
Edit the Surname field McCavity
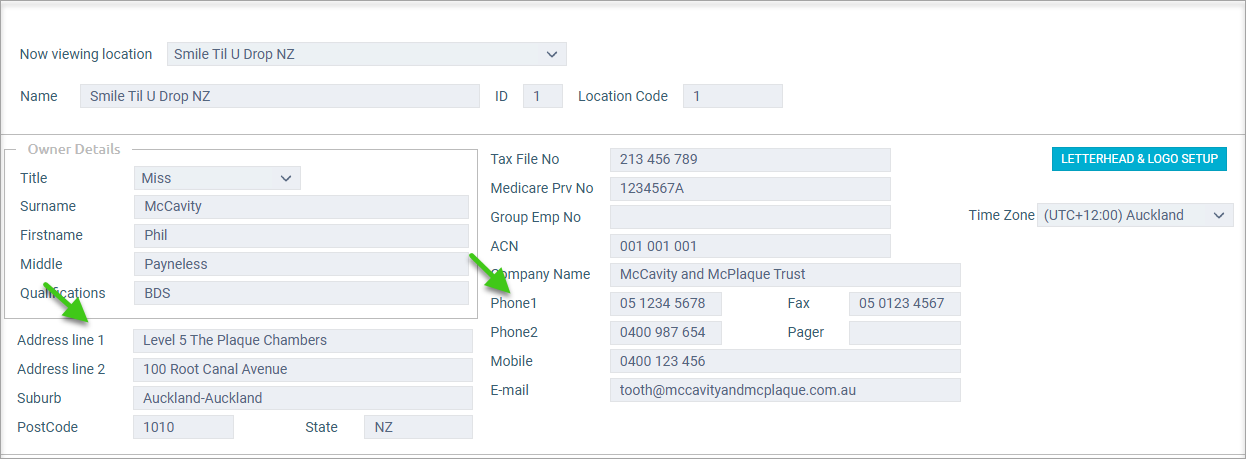pos(301,207)
